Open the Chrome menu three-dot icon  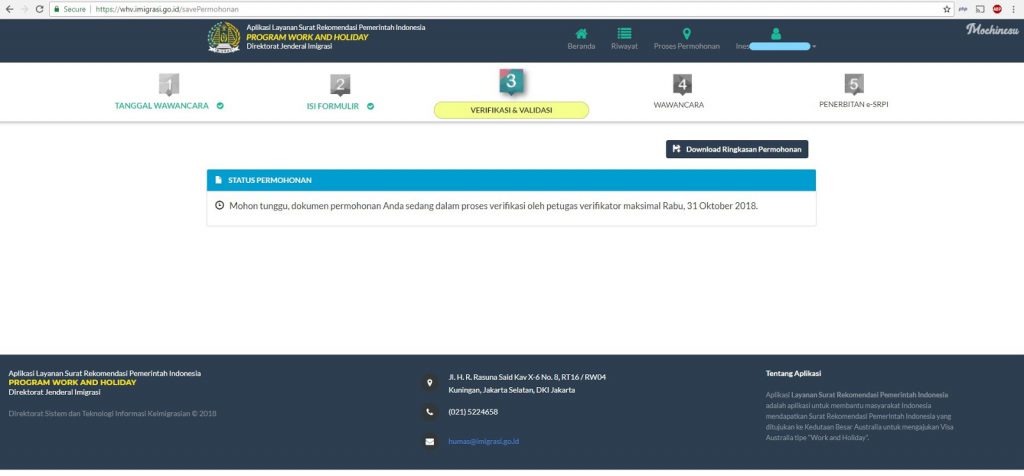(x=1014, y=9)
